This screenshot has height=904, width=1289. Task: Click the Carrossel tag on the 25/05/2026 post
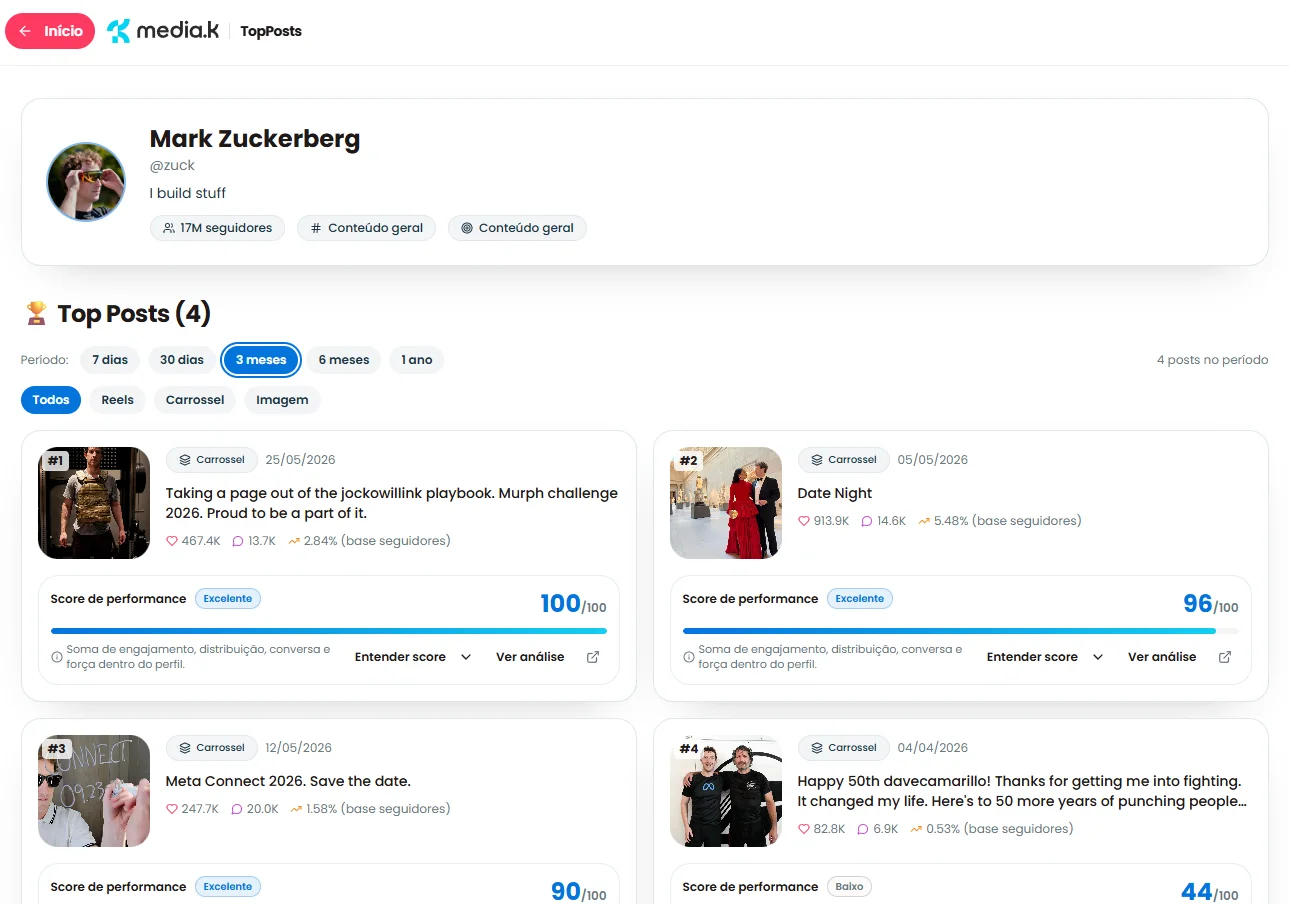coord(212,460)
